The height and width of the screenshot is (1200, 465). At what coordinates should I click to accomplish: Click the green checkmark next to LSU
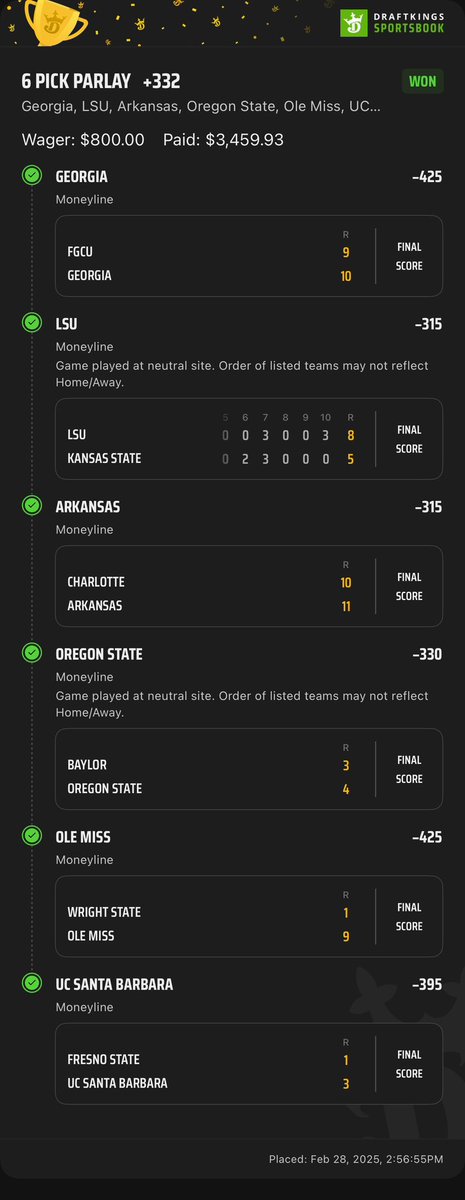click(x=32, y=324)
